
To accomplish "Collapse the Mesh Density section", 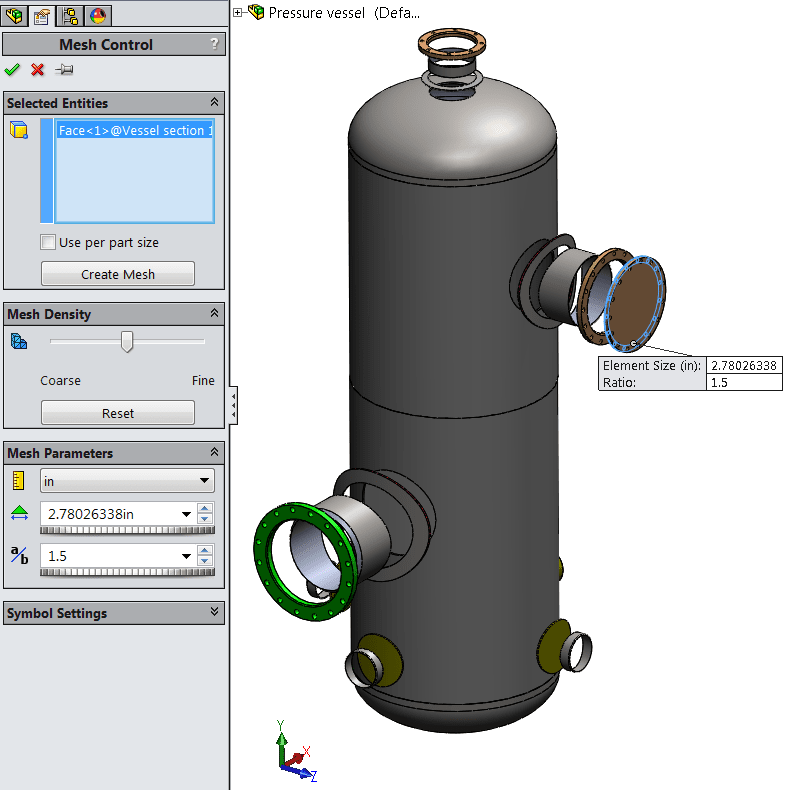I will 214,314.
